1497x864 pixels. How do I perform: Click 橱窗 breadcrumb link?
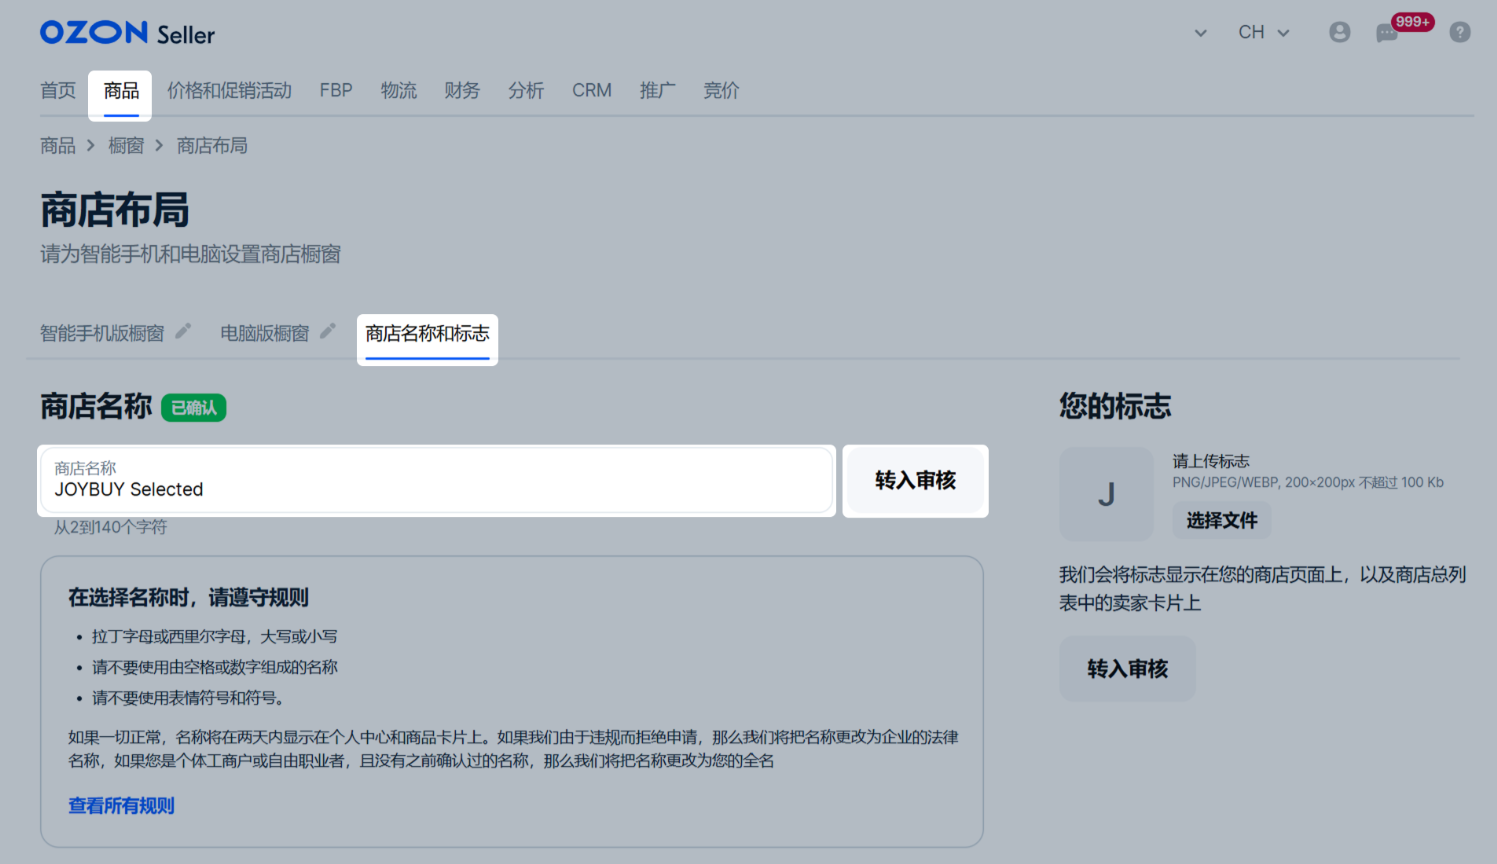126,146
